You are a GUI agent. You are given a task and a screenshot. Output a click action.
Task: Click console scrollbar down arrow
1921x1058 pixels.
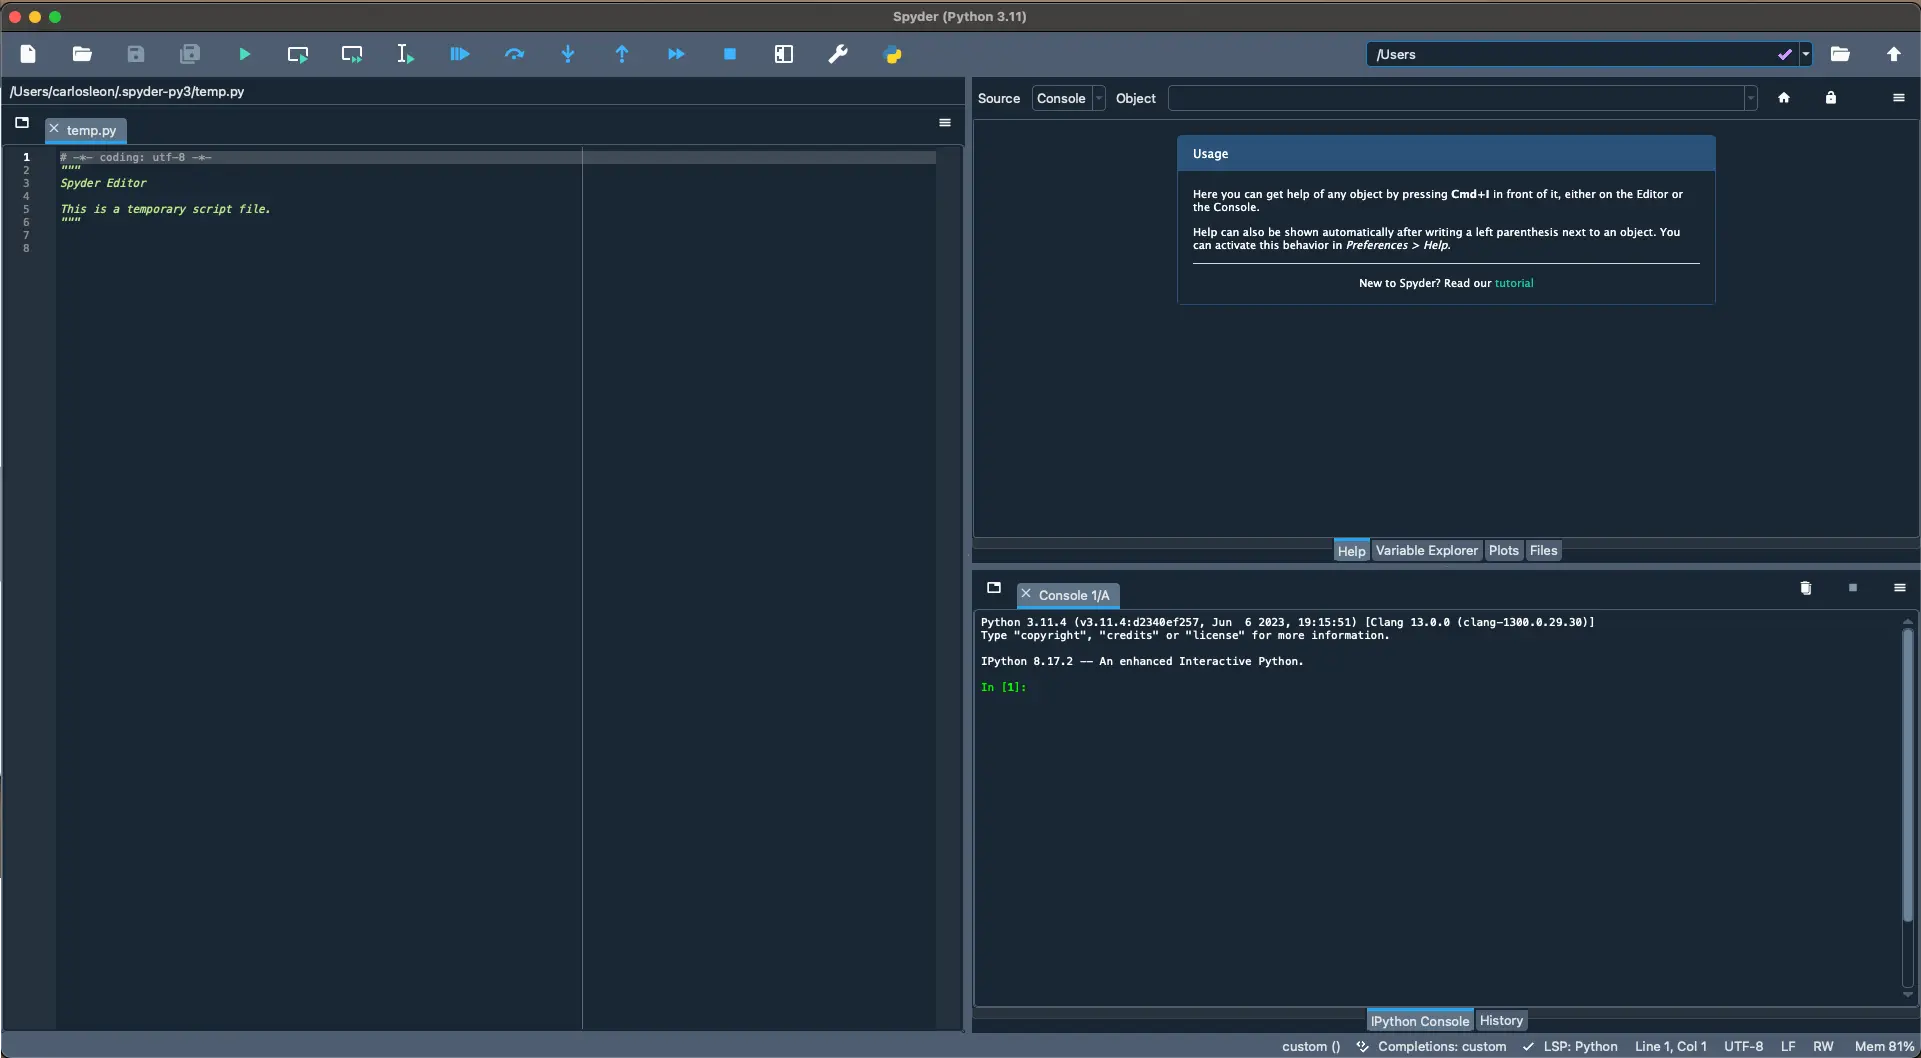[1908, 995]
